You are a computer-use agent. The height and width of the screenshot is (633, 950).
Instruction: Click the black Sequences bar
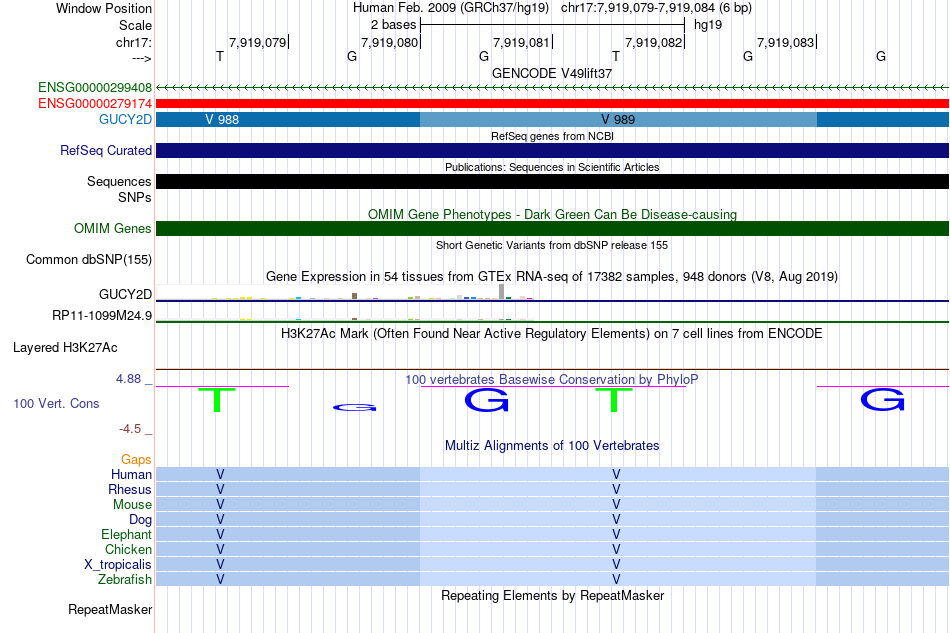click(x=552, y=181)
